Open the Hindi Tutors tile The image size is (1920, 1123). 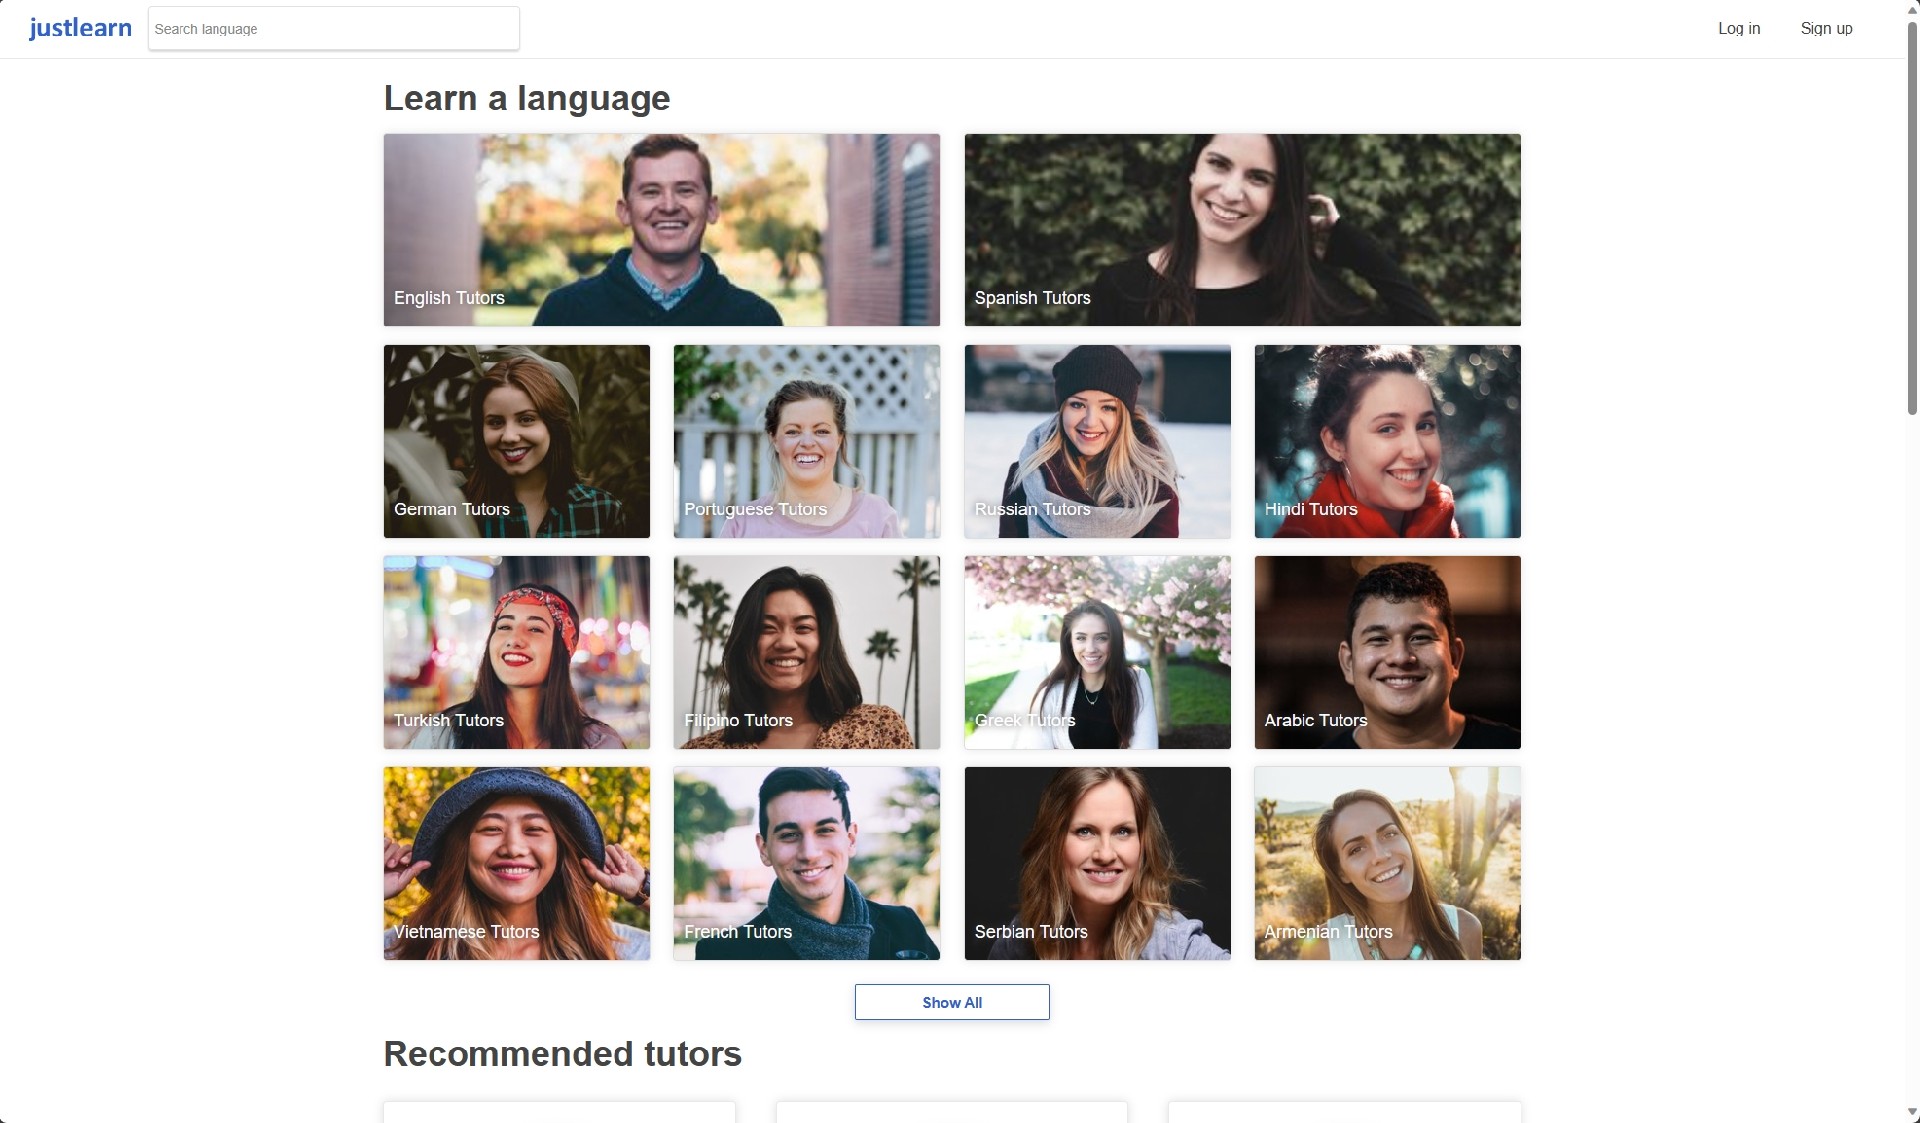coord(1387,441)
